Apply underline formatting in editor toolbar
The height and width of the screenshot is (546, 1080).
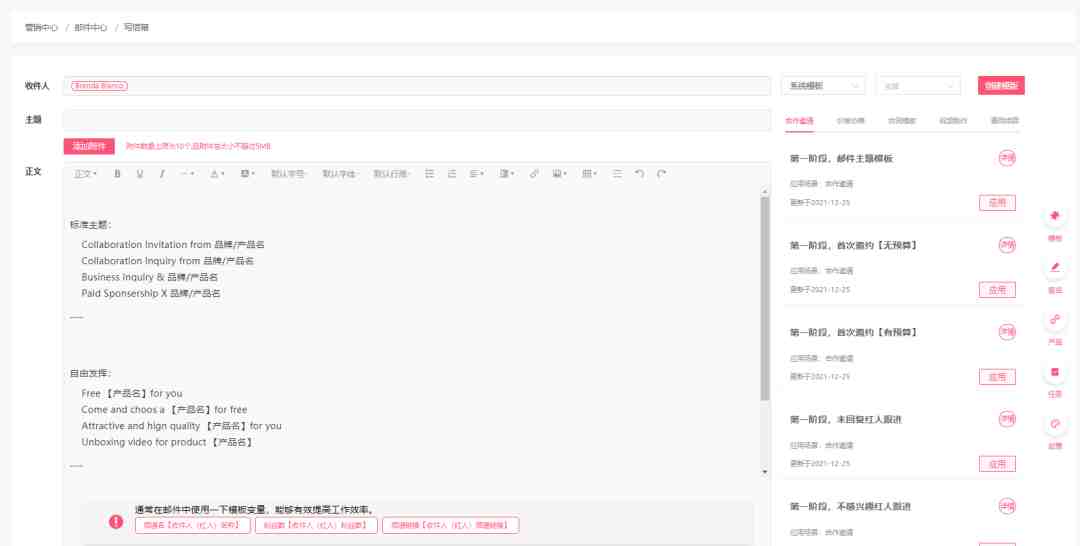click(140, 174)
